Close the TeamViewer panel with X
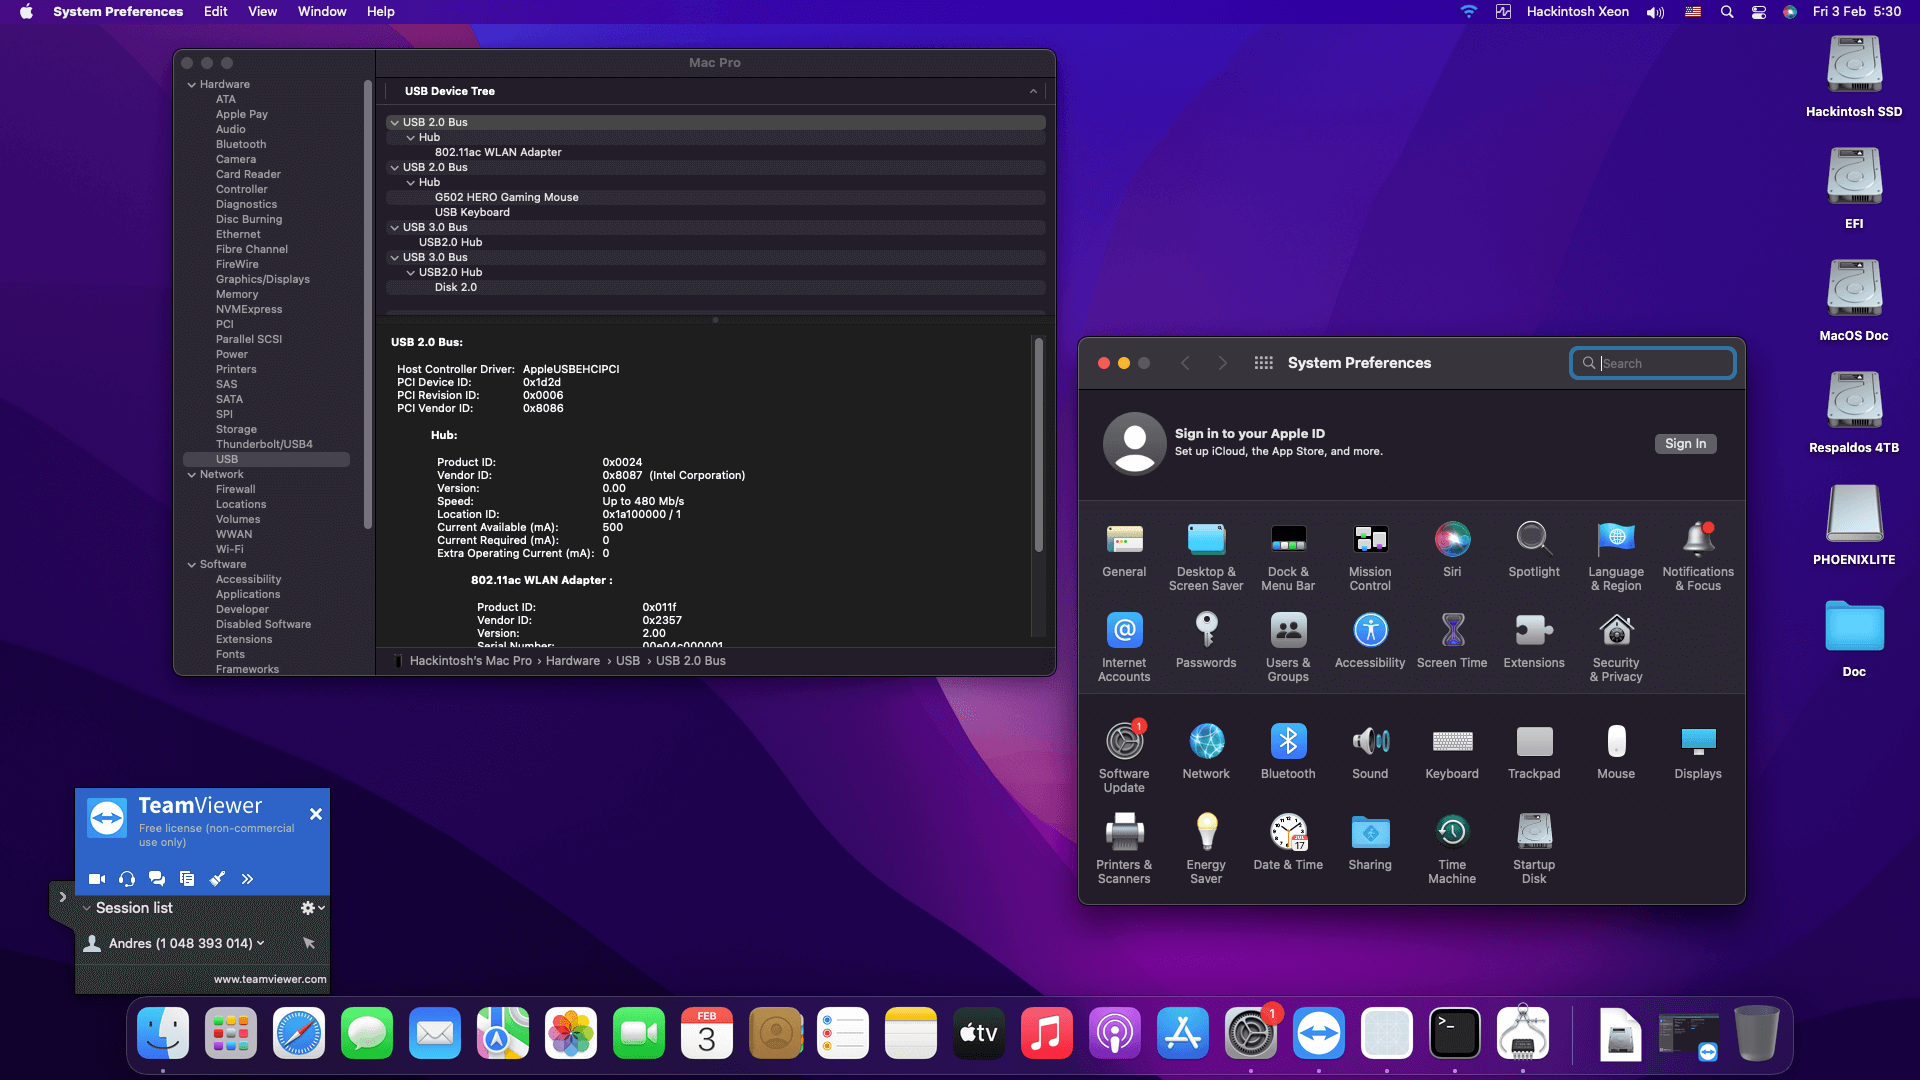This screenshot has height=1080, width=1920. pos(316,814)
